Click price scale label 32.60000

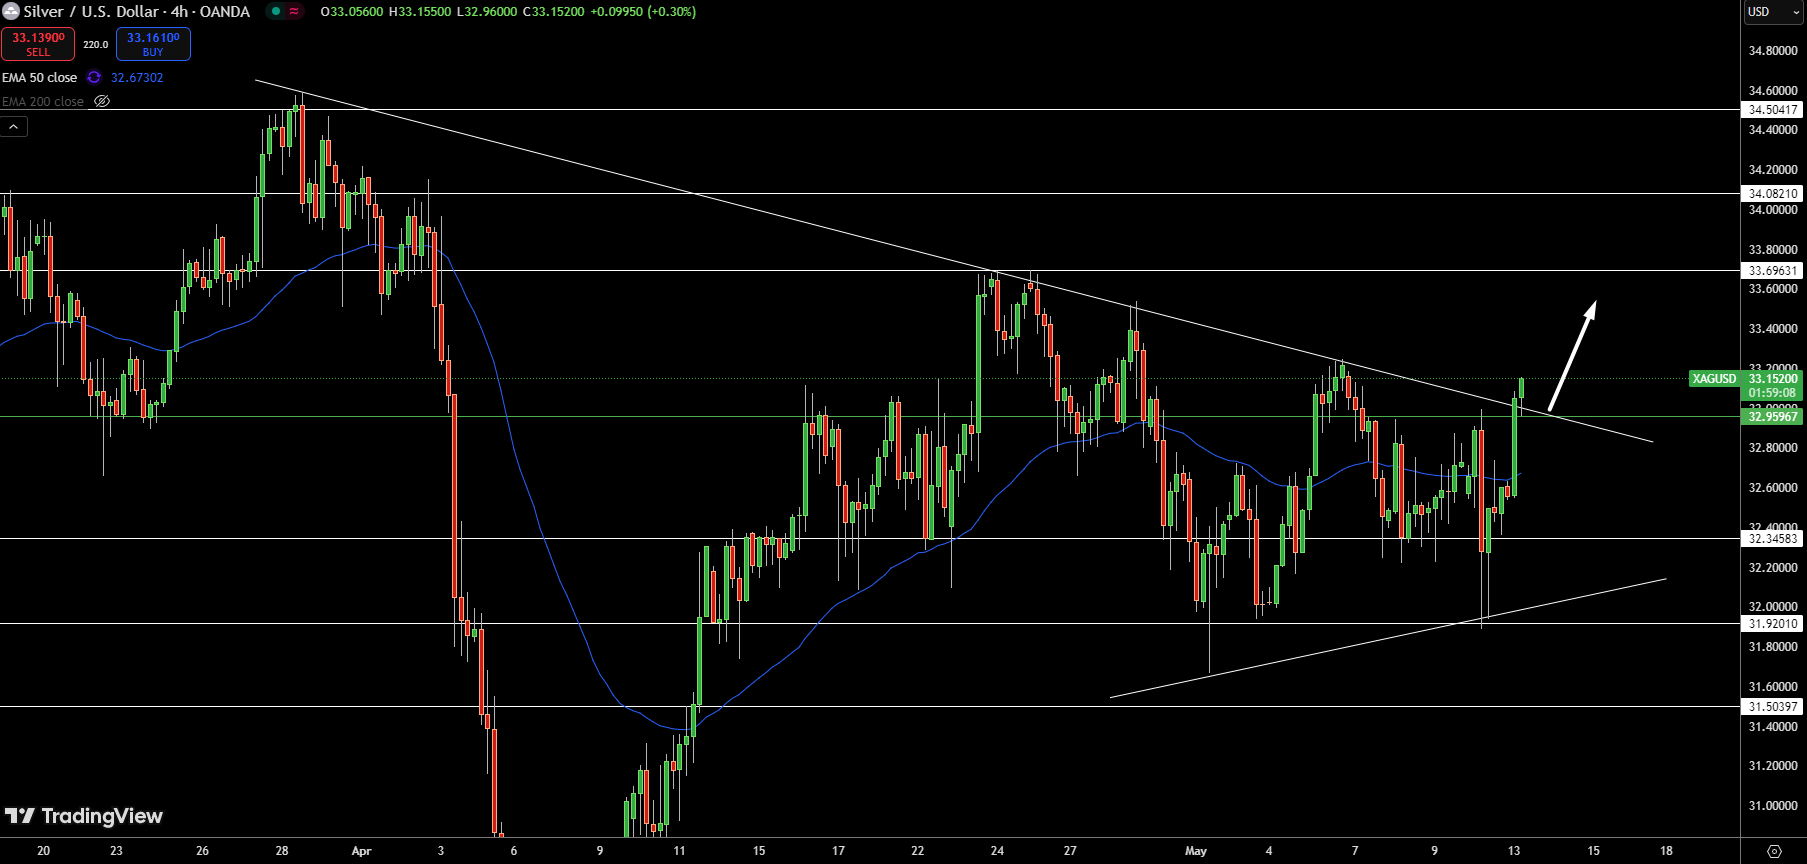tap(1773, 487)
